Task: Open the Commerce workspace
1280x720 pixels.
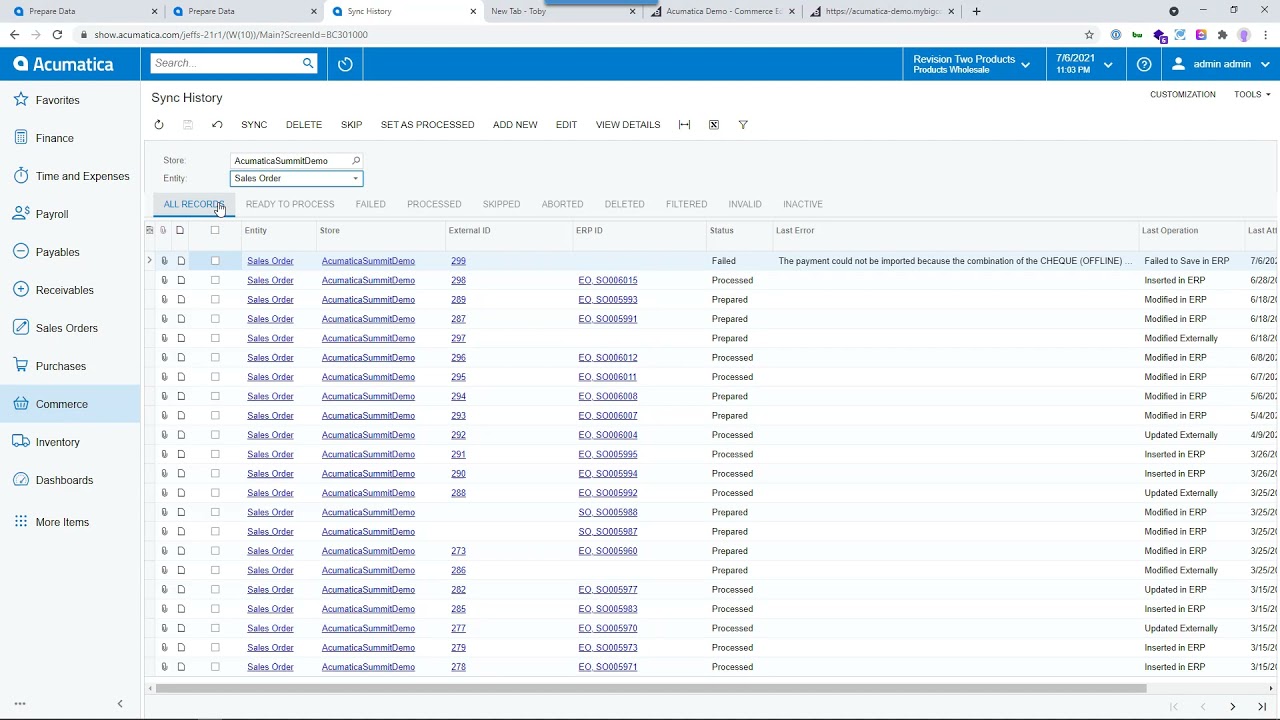Action: pos(70,404)
